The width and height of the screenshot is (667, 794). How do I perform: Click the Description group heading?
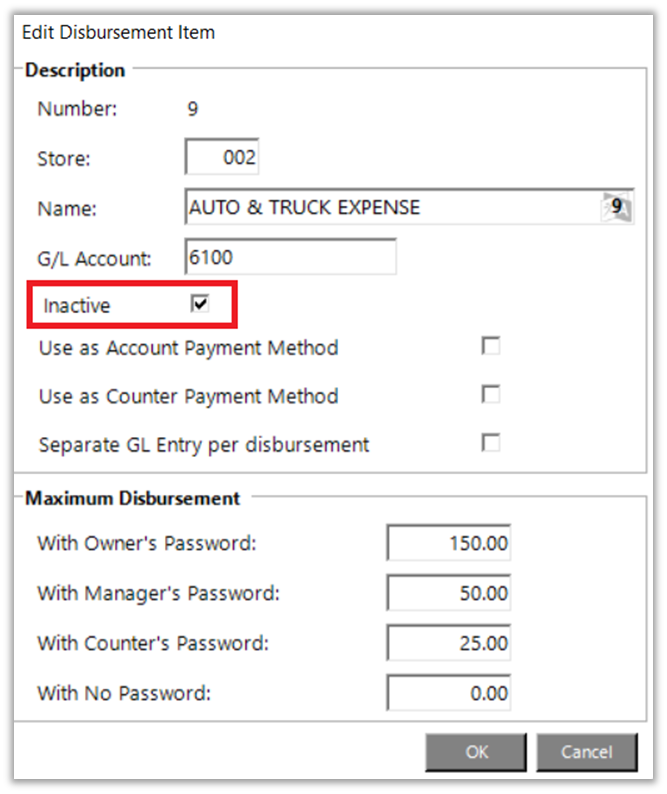(75, 71)
